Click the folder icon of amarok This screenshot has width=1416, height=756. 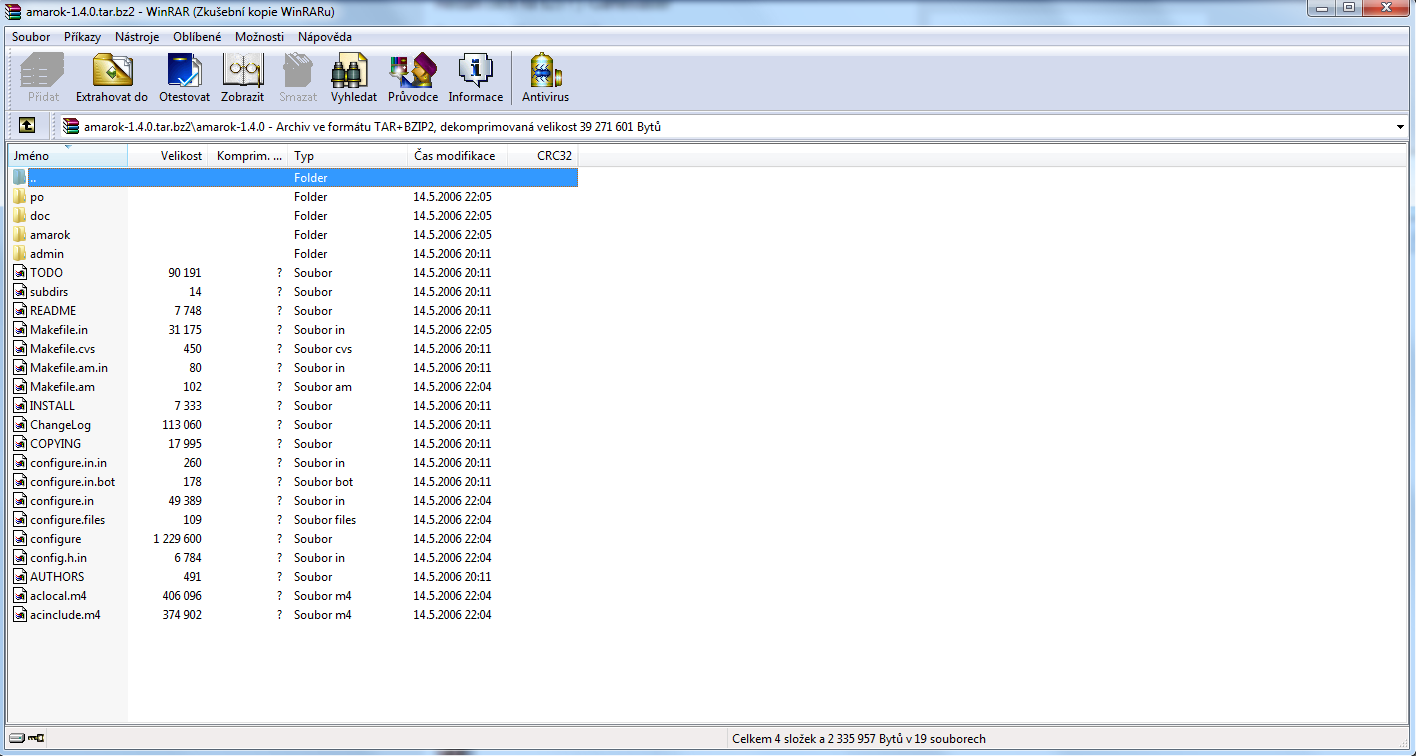(20, 235)
